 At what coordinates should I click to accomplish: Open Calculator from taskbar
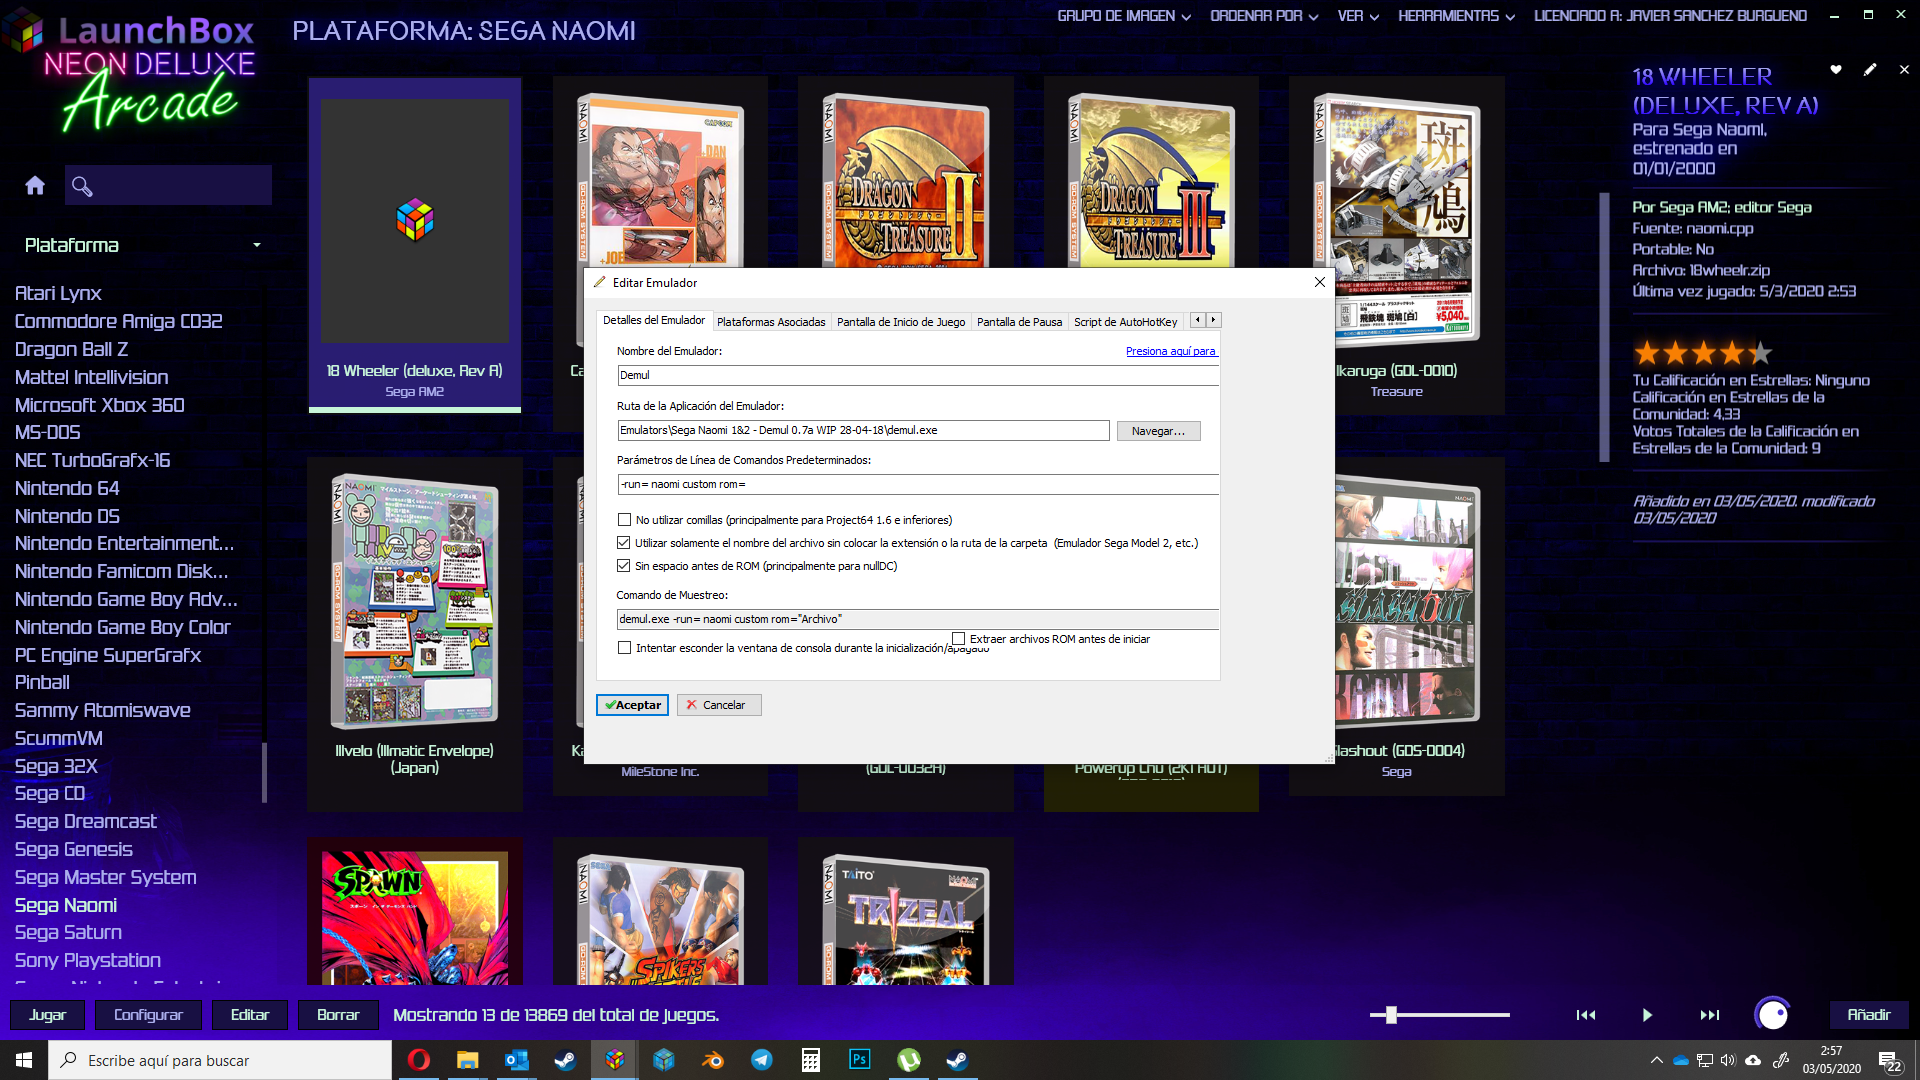[811, 1060]
